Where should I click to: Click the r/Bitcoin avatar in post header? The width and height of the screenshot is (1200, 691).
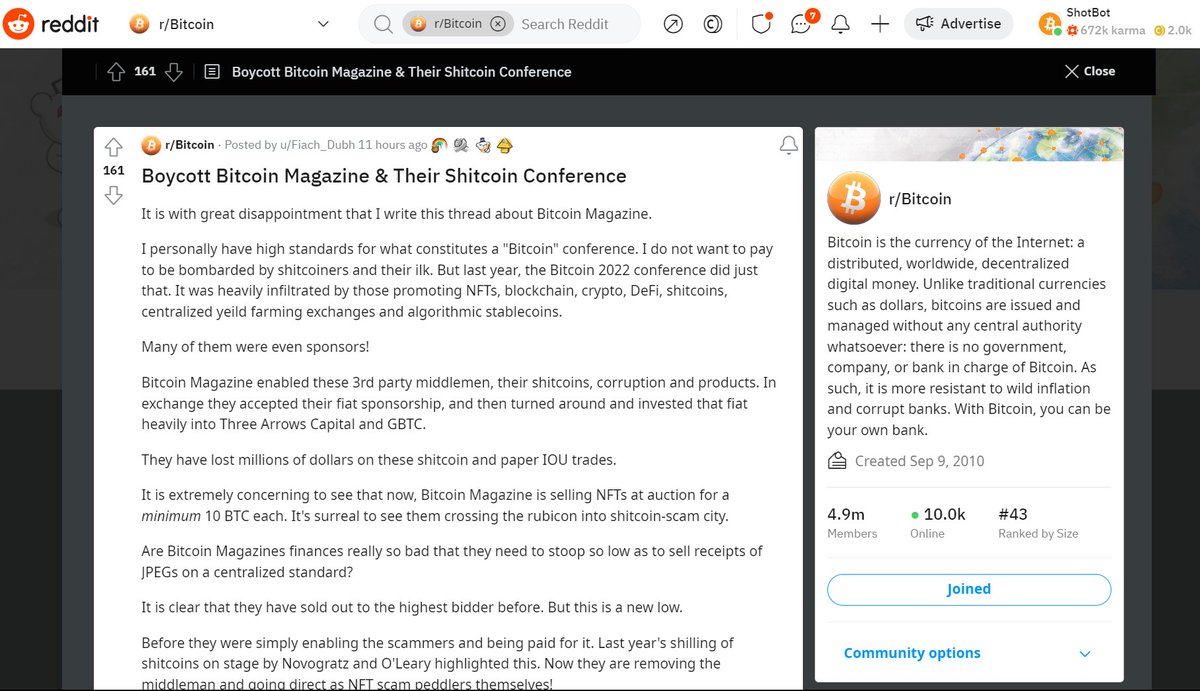pos(151,145)
